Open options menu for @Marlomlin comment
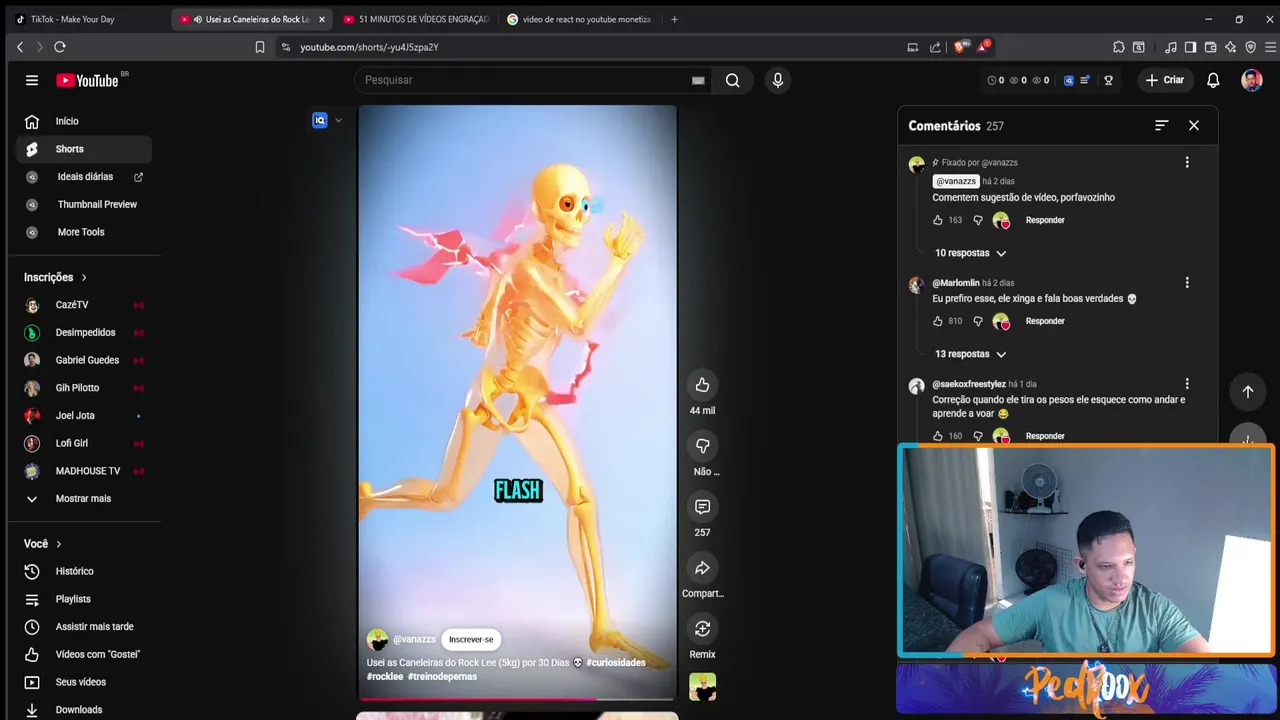The image size is (1280, 720). pyautogui.click(x=1187, y=283)
